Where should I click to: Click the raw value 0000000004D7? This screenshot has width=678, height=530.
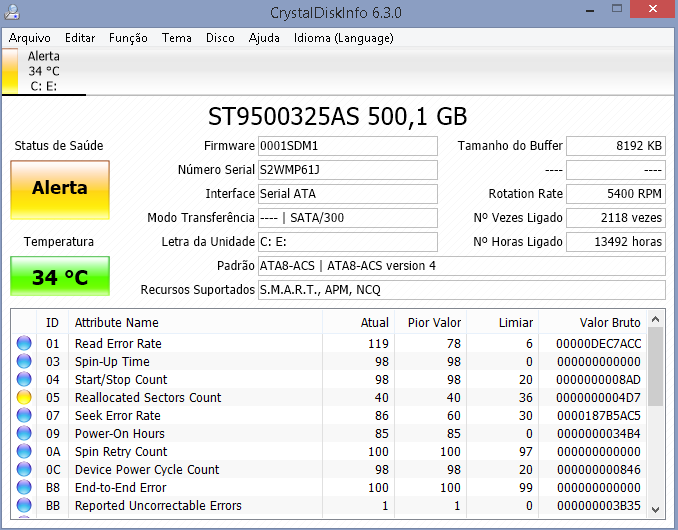pyautogui.click(x=599, y=398)
